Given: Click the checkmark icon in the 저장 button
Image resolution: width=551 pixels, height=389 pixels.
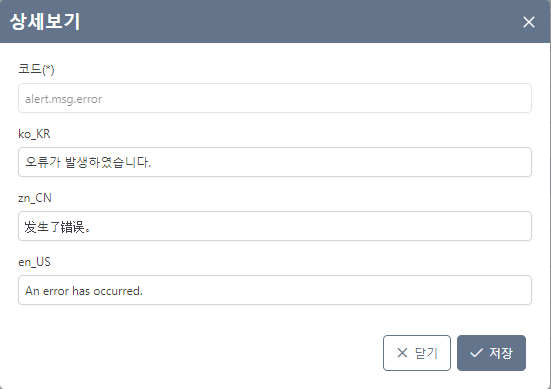Looking at the screenshot, I should [x=476, y=353].
